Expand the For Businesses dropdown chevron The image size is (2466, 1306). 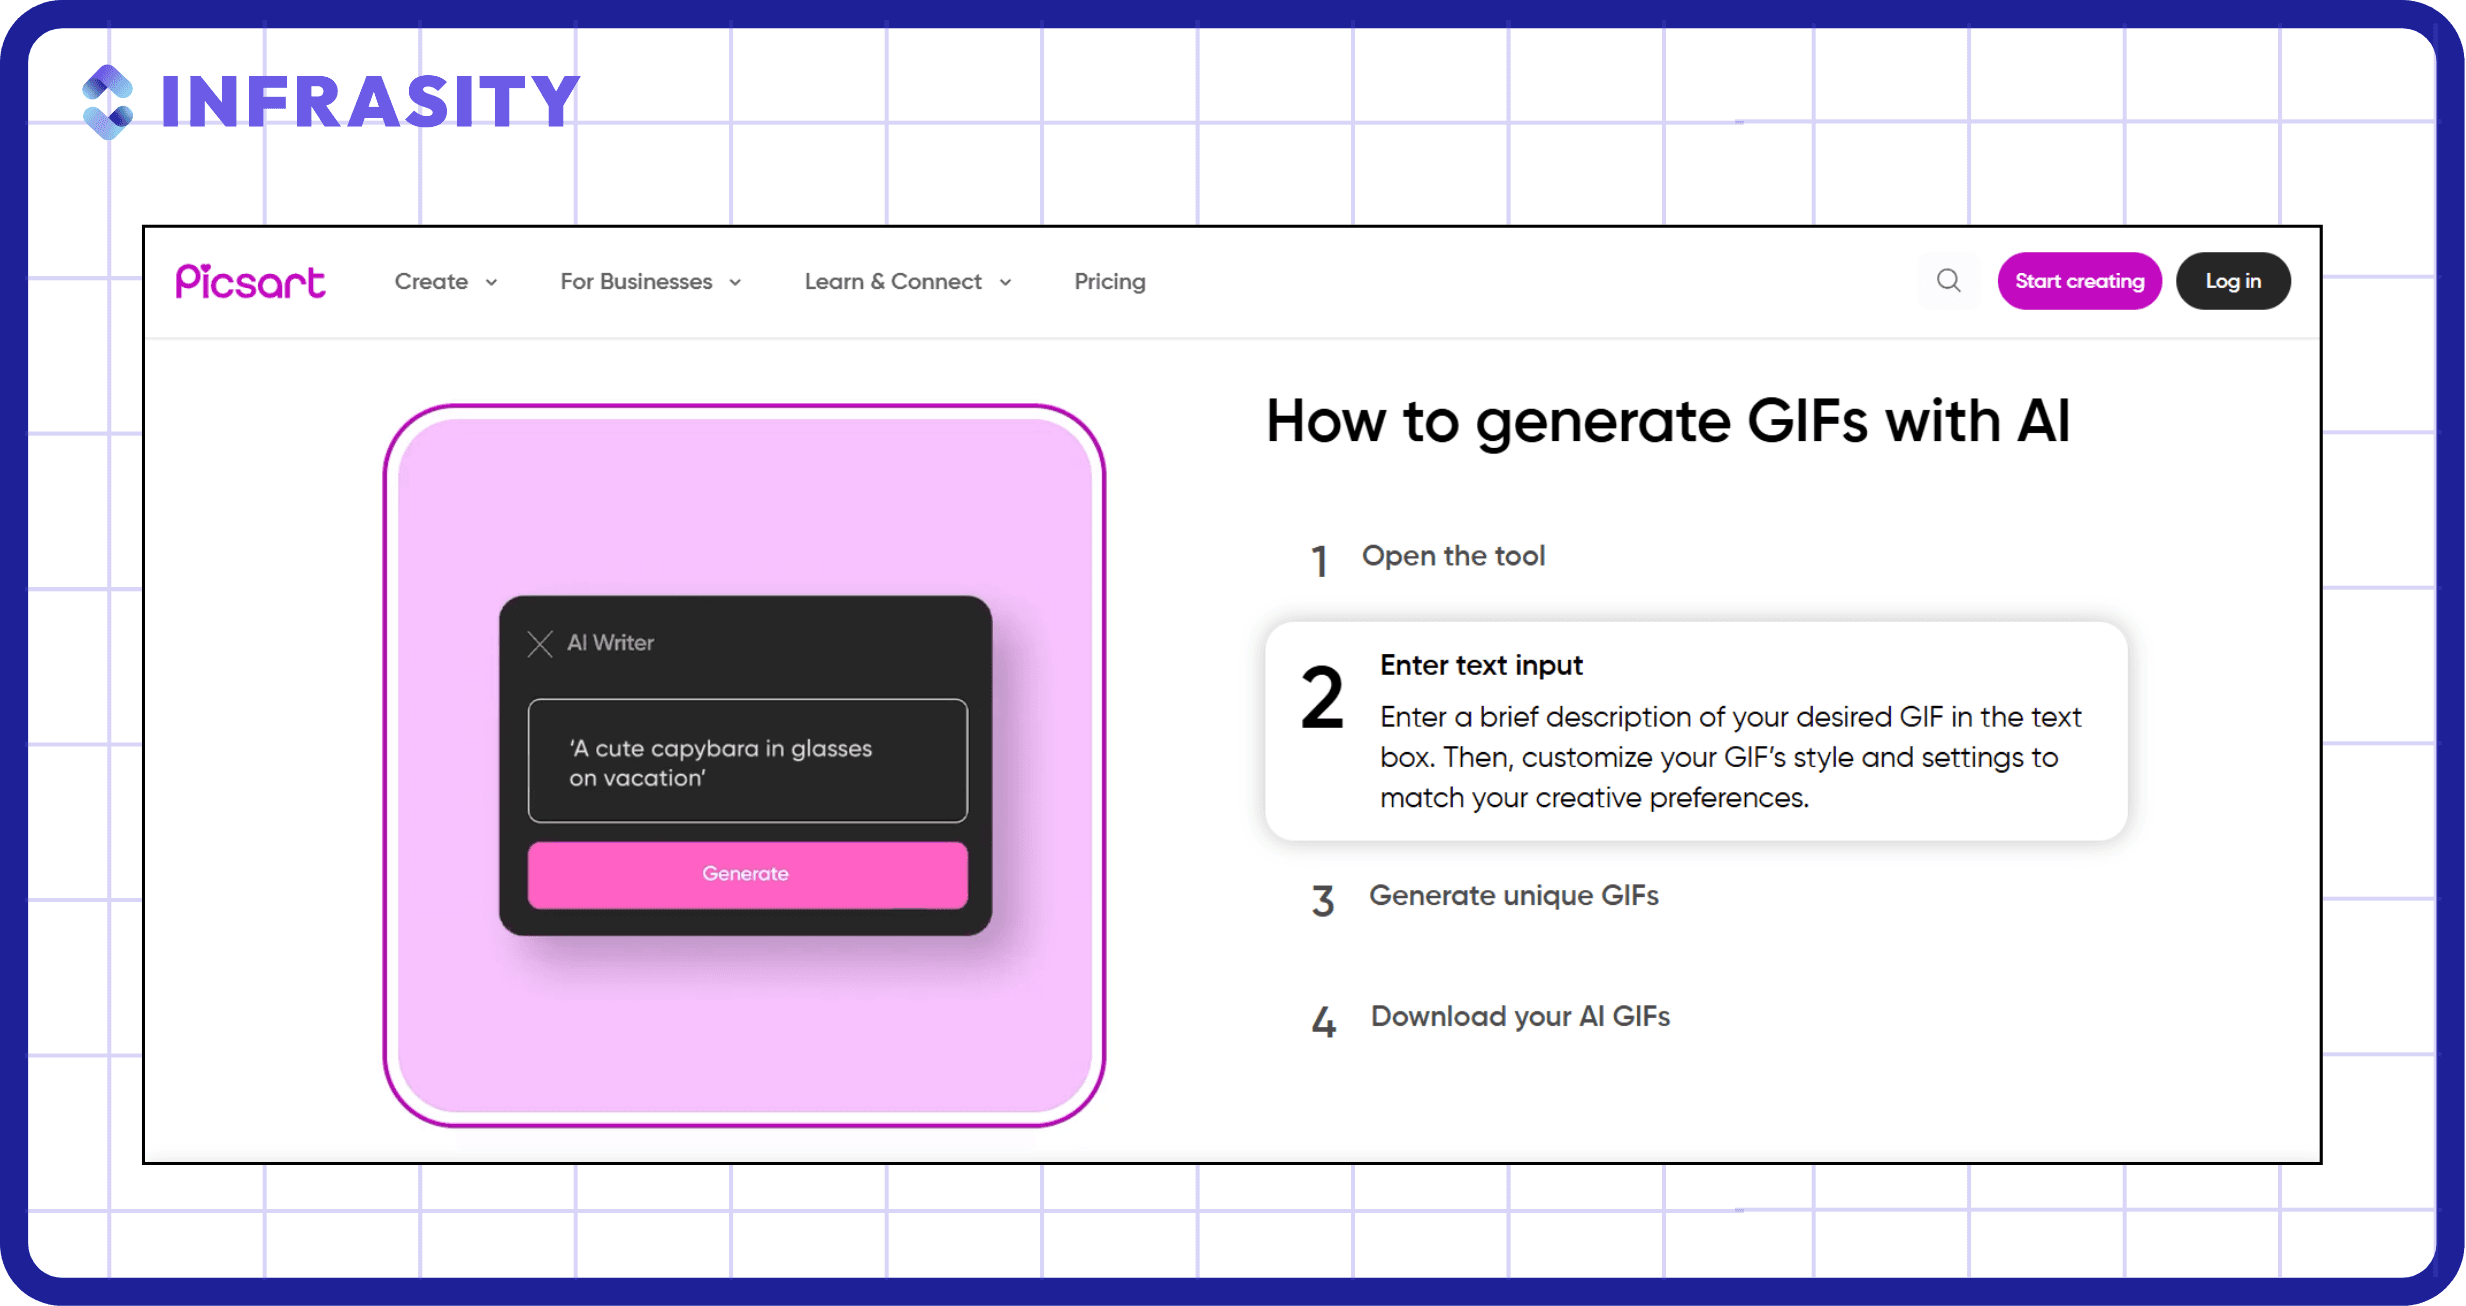735,283
